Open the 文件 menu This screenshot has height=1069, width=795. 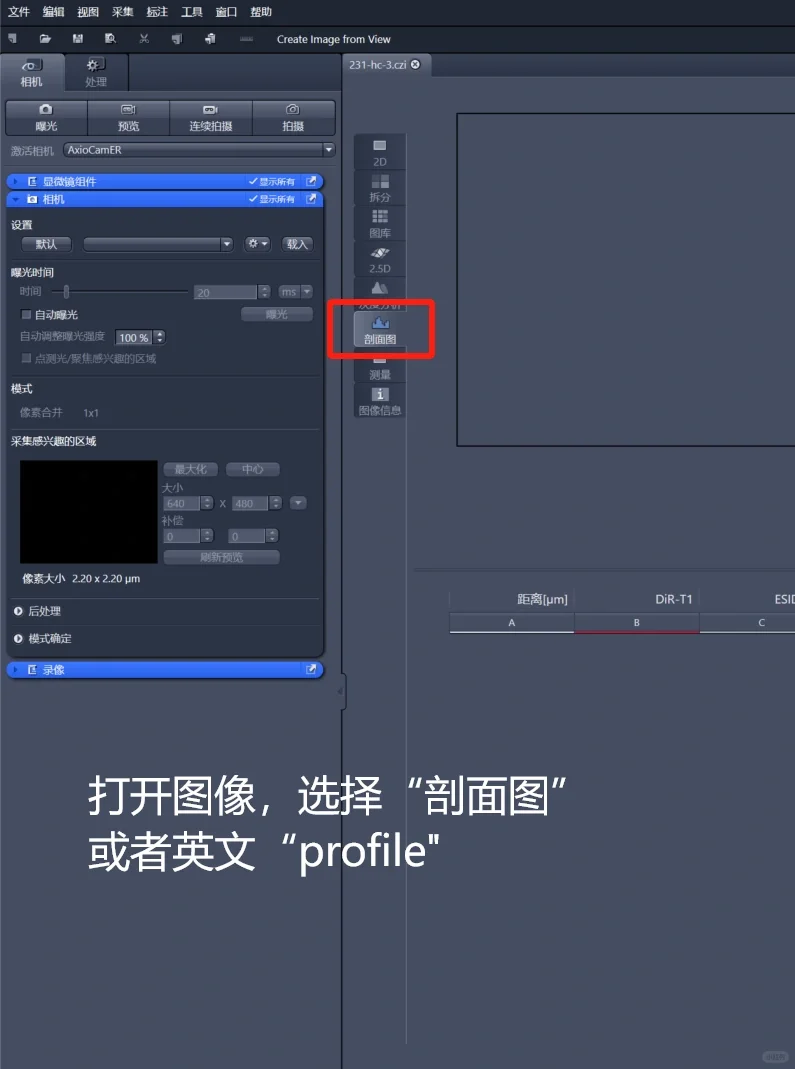click(18, 12)
